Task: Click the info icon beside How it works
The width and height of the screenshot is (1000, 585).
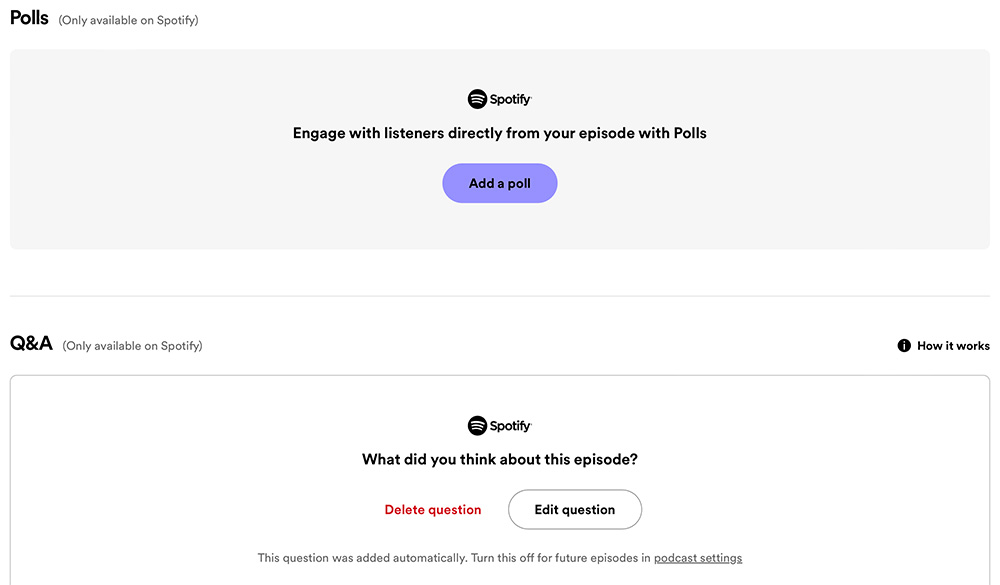Action: (904, 345)
